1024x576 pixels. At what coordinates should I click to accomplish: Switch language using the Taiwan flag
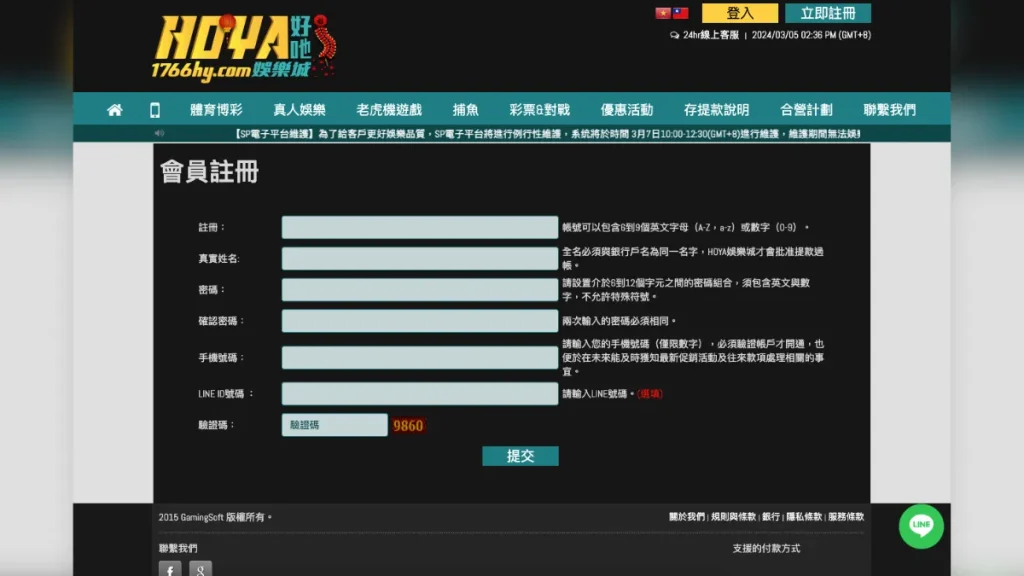tap(681, 12)
